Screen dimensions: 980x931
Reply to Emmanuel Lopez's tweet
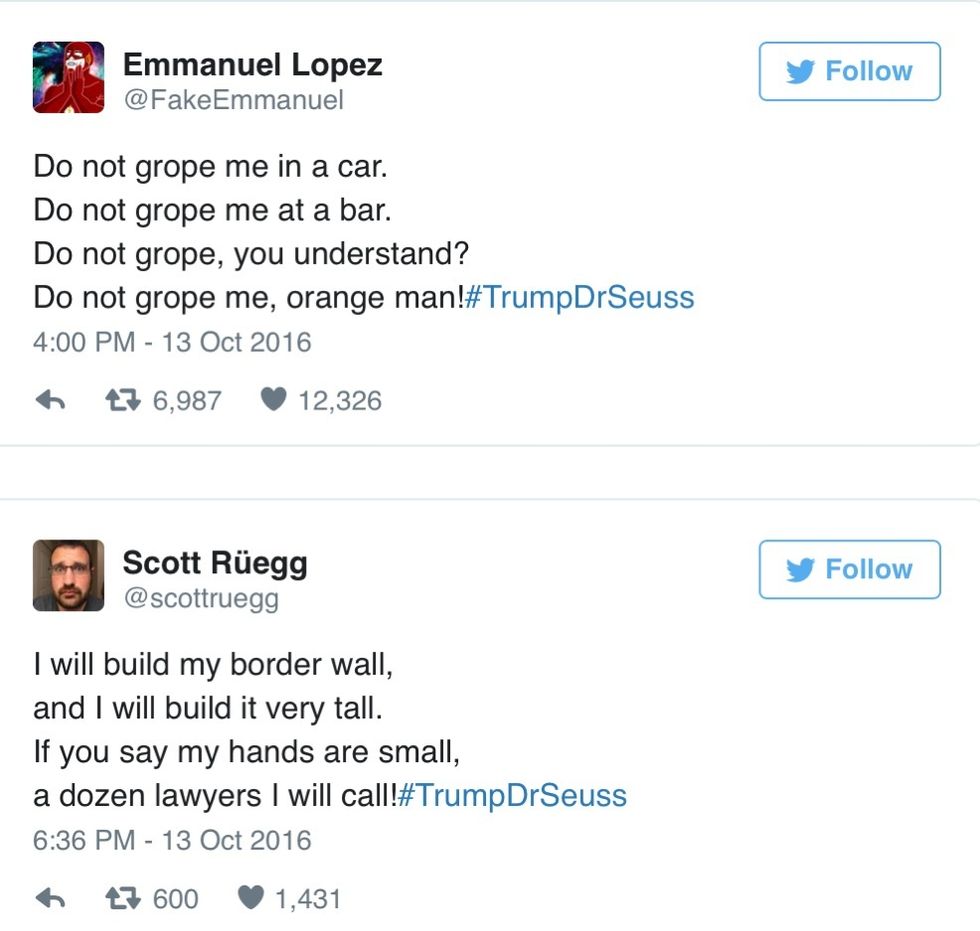50,401
